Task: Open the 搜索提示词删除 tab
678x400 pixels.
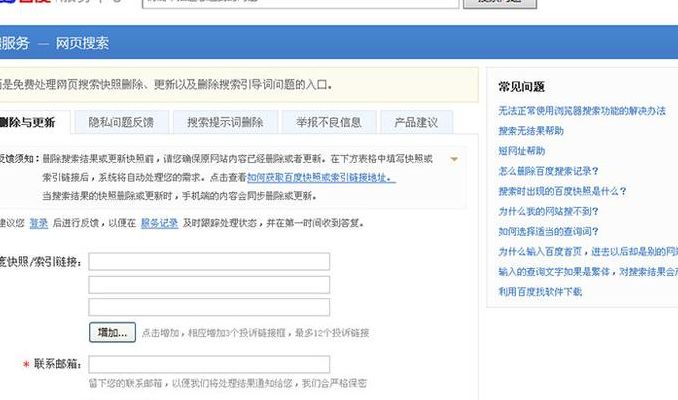Action: pos(225,122)
